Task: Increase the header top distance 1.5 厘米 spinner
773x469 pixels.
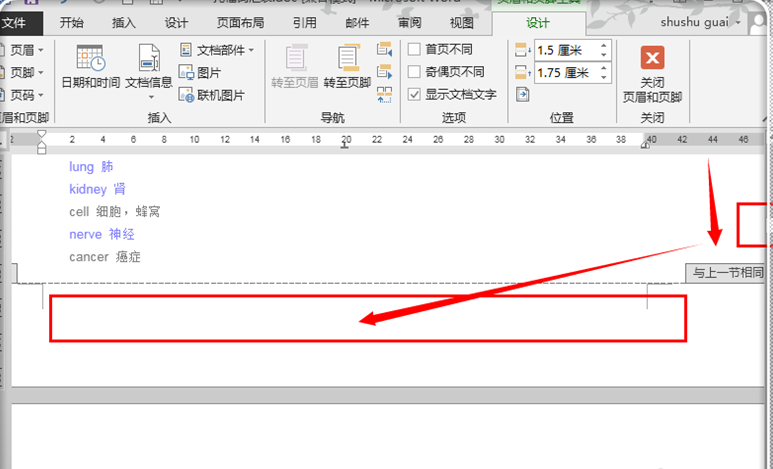Action: (604, 45)
